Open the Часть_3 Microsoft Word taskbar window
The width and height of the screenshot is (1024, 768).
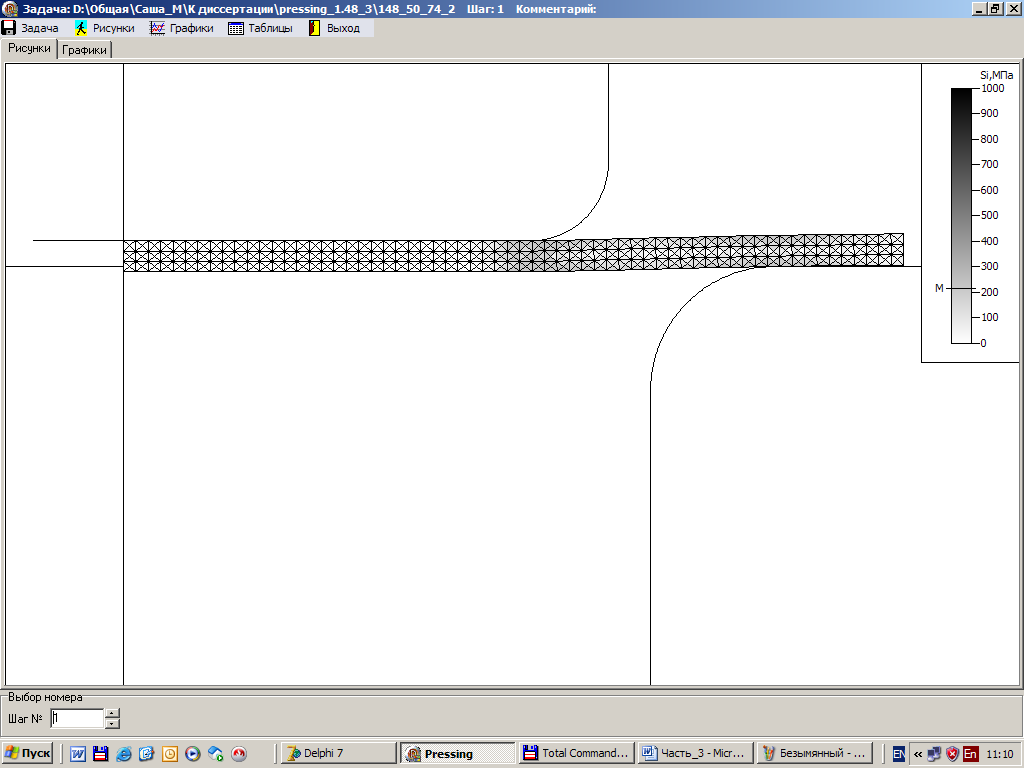click(x=694, y=753)
